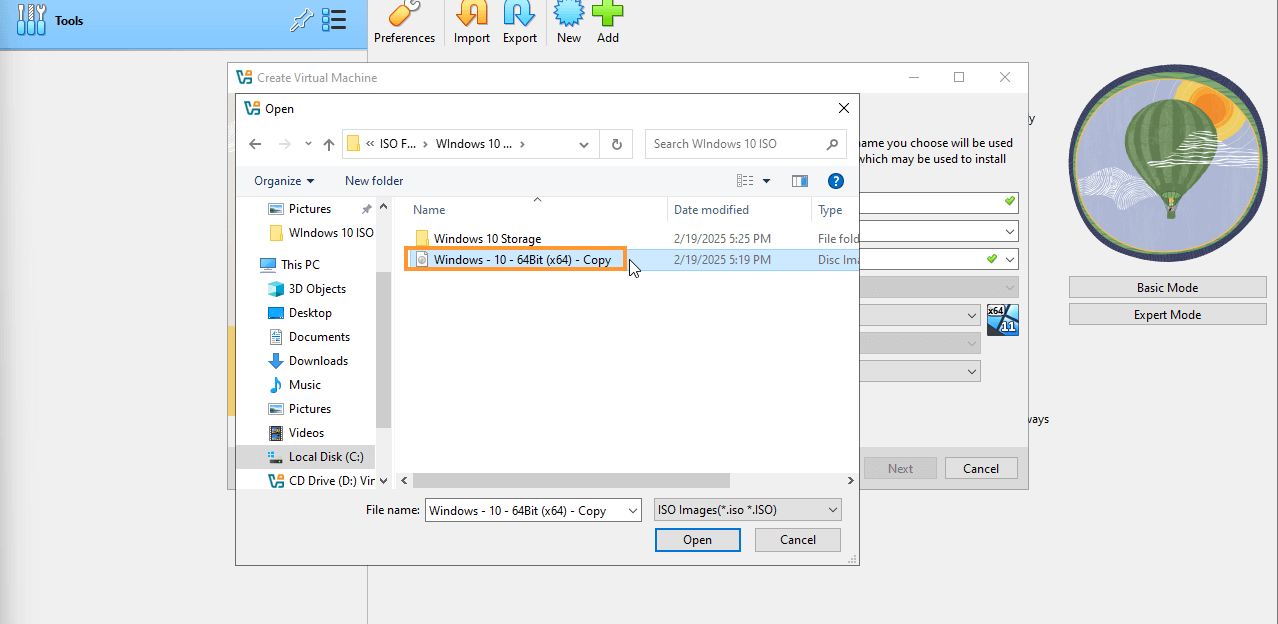
Task: Open the ISO Images file type dropdown
Action: pos(748,510)
